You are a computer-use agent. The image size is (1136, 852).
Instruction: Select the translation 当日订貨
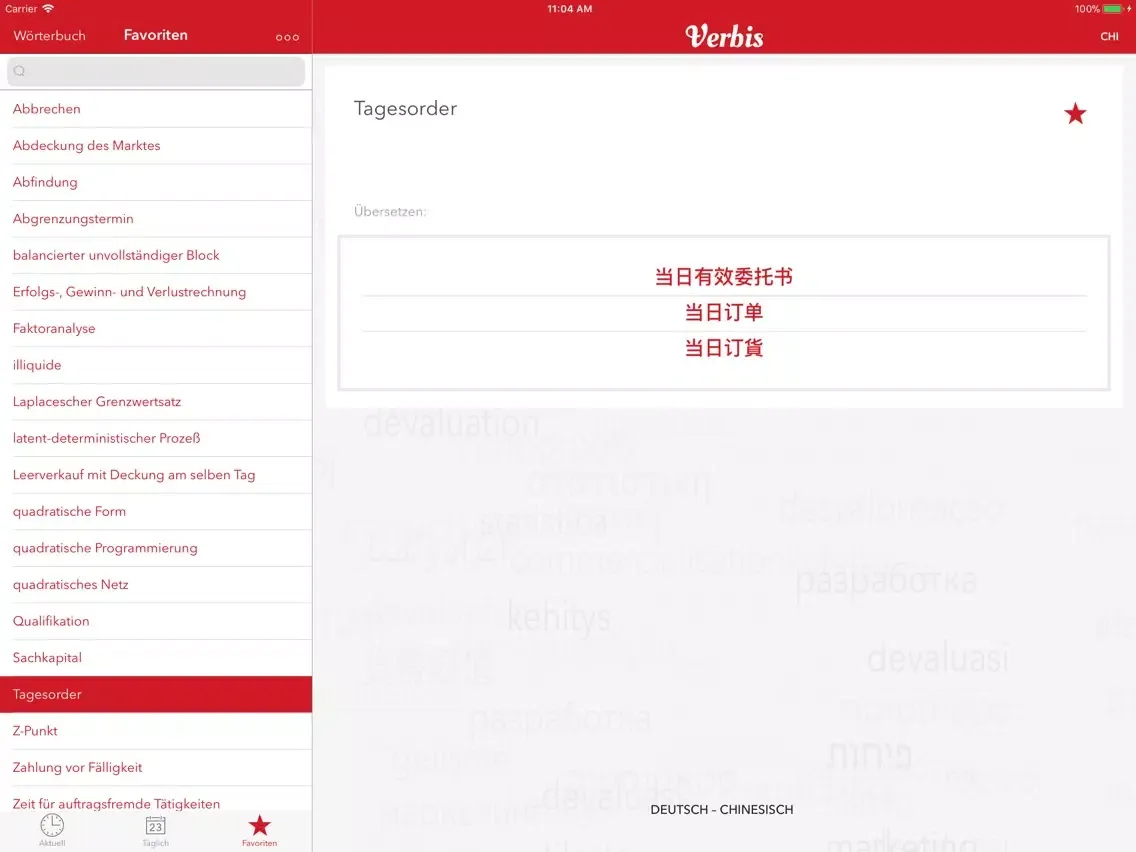724,348
